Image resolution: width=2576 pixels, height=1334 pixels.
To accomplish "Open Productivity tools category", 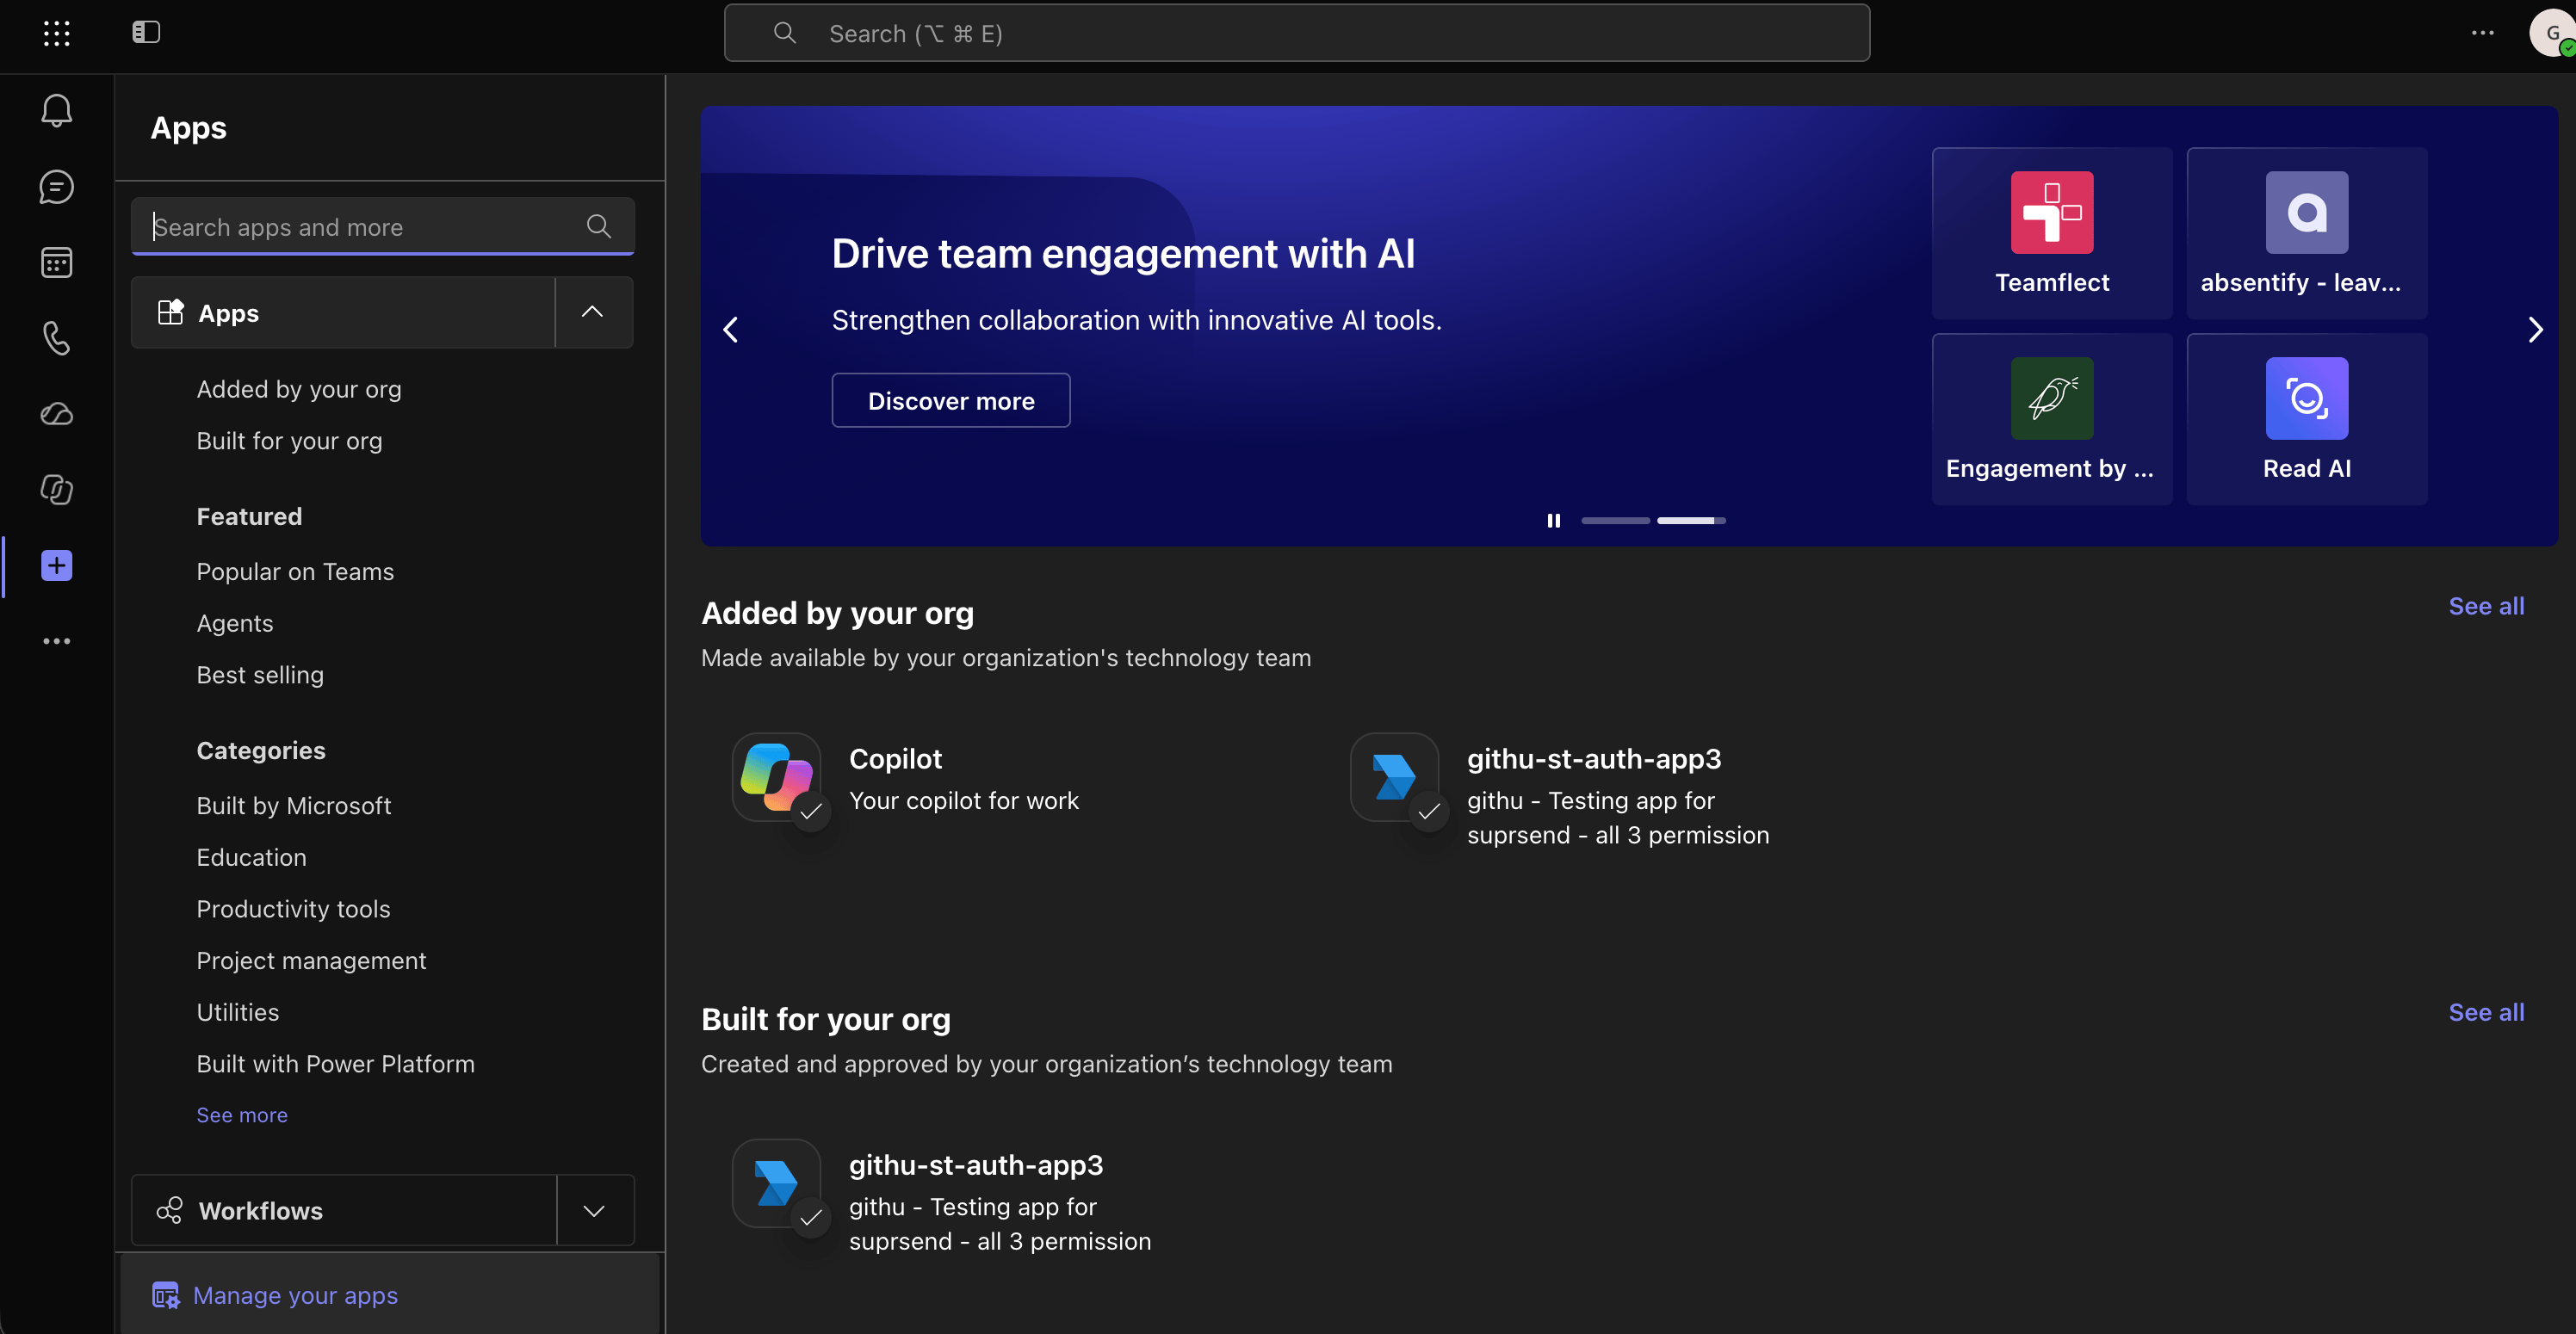I will pos(293,909).
